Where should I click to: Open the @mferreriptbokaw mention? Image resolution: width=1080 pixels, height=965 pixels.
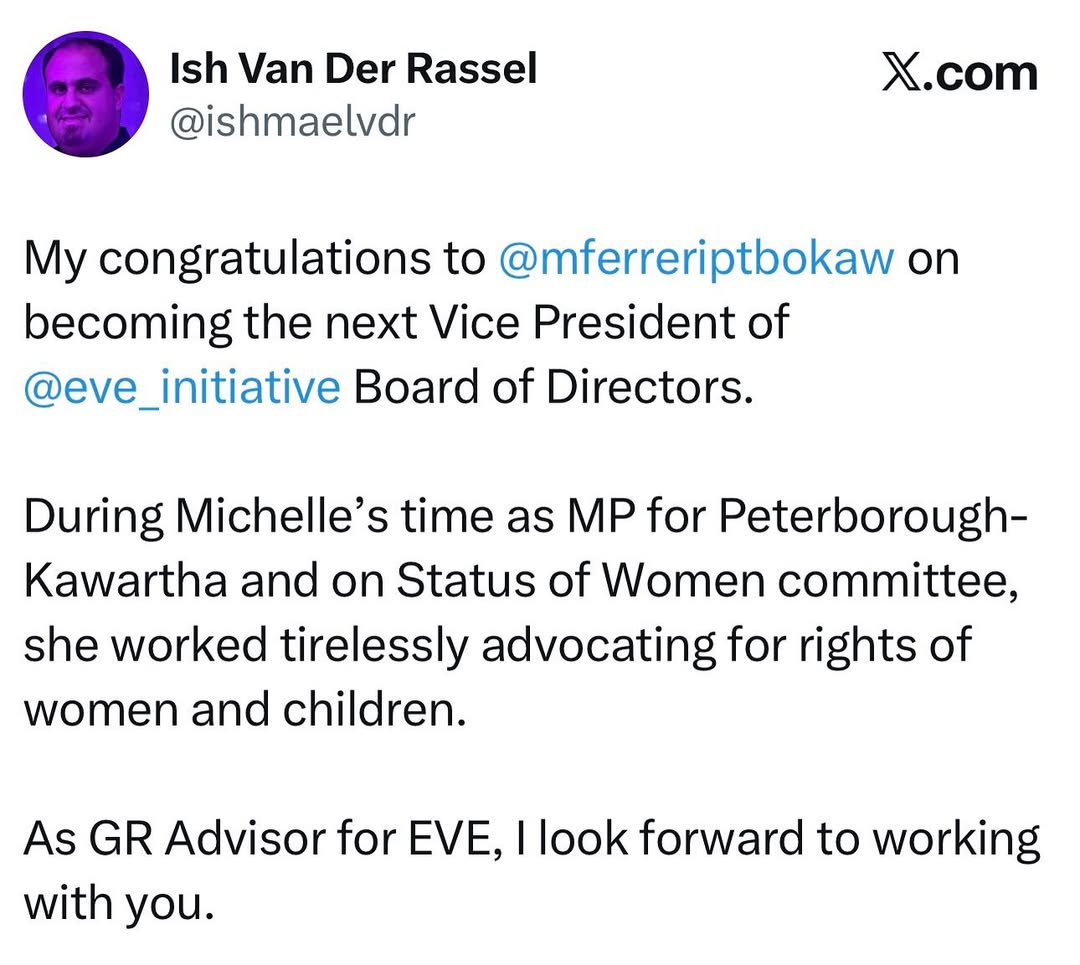pyautogui.click(x=695, y=259)
